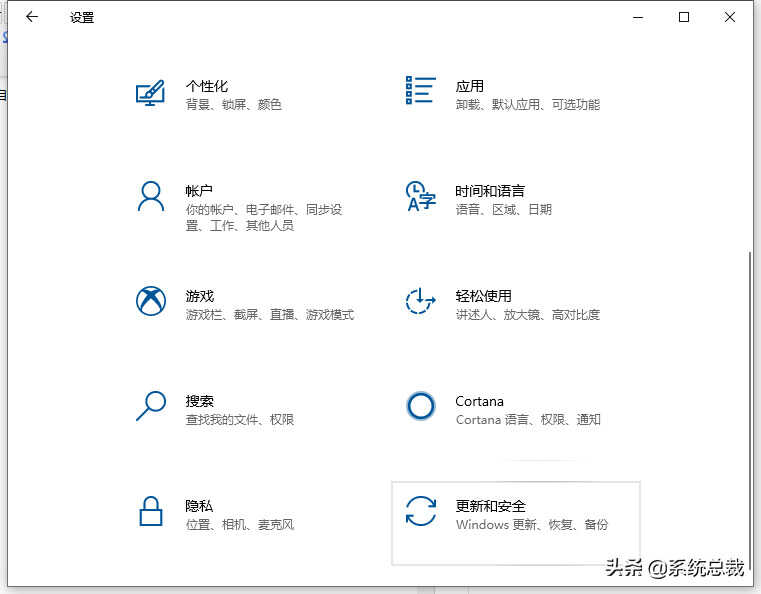Click description 语音、区域、日期
Viewport: 761px width, 594px height.
pos(504,209)
